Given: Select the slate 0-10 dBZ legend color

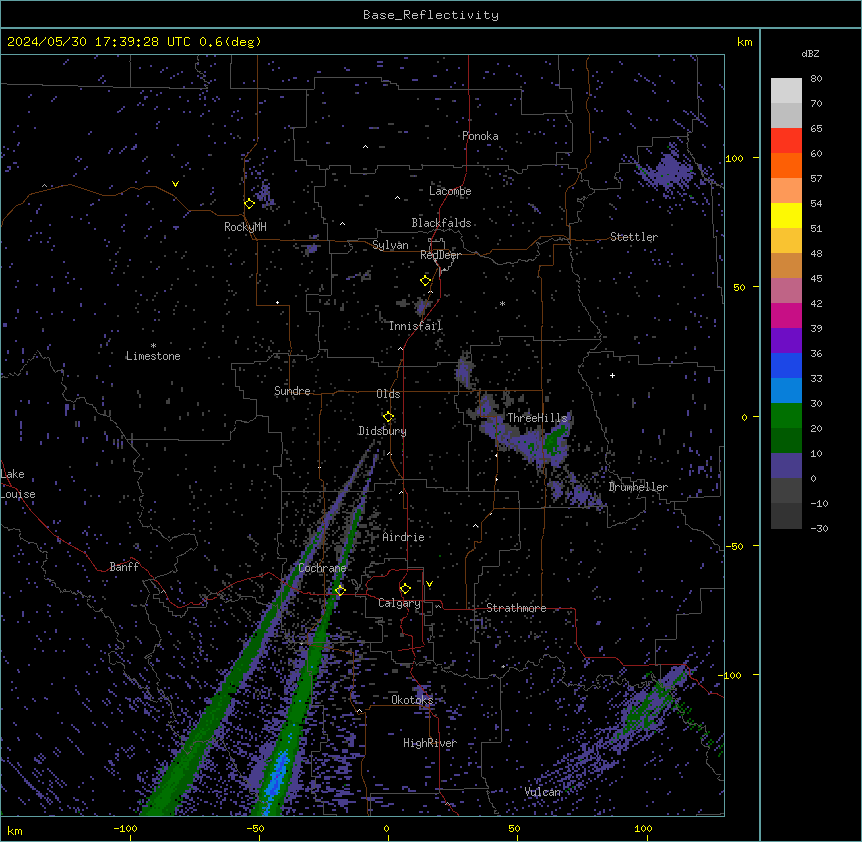Looking at the screenshot, I should (786, 466).
